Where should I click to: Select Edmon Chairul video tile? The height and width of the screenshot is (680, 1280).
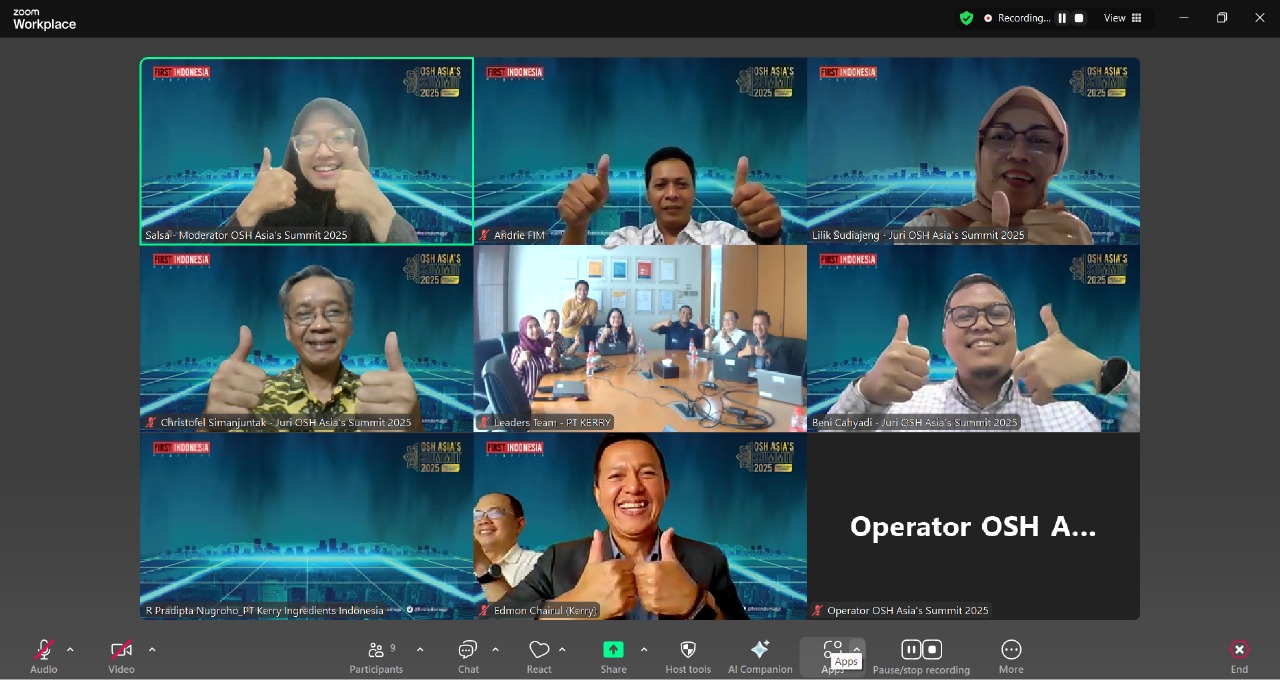pos(640,526)
